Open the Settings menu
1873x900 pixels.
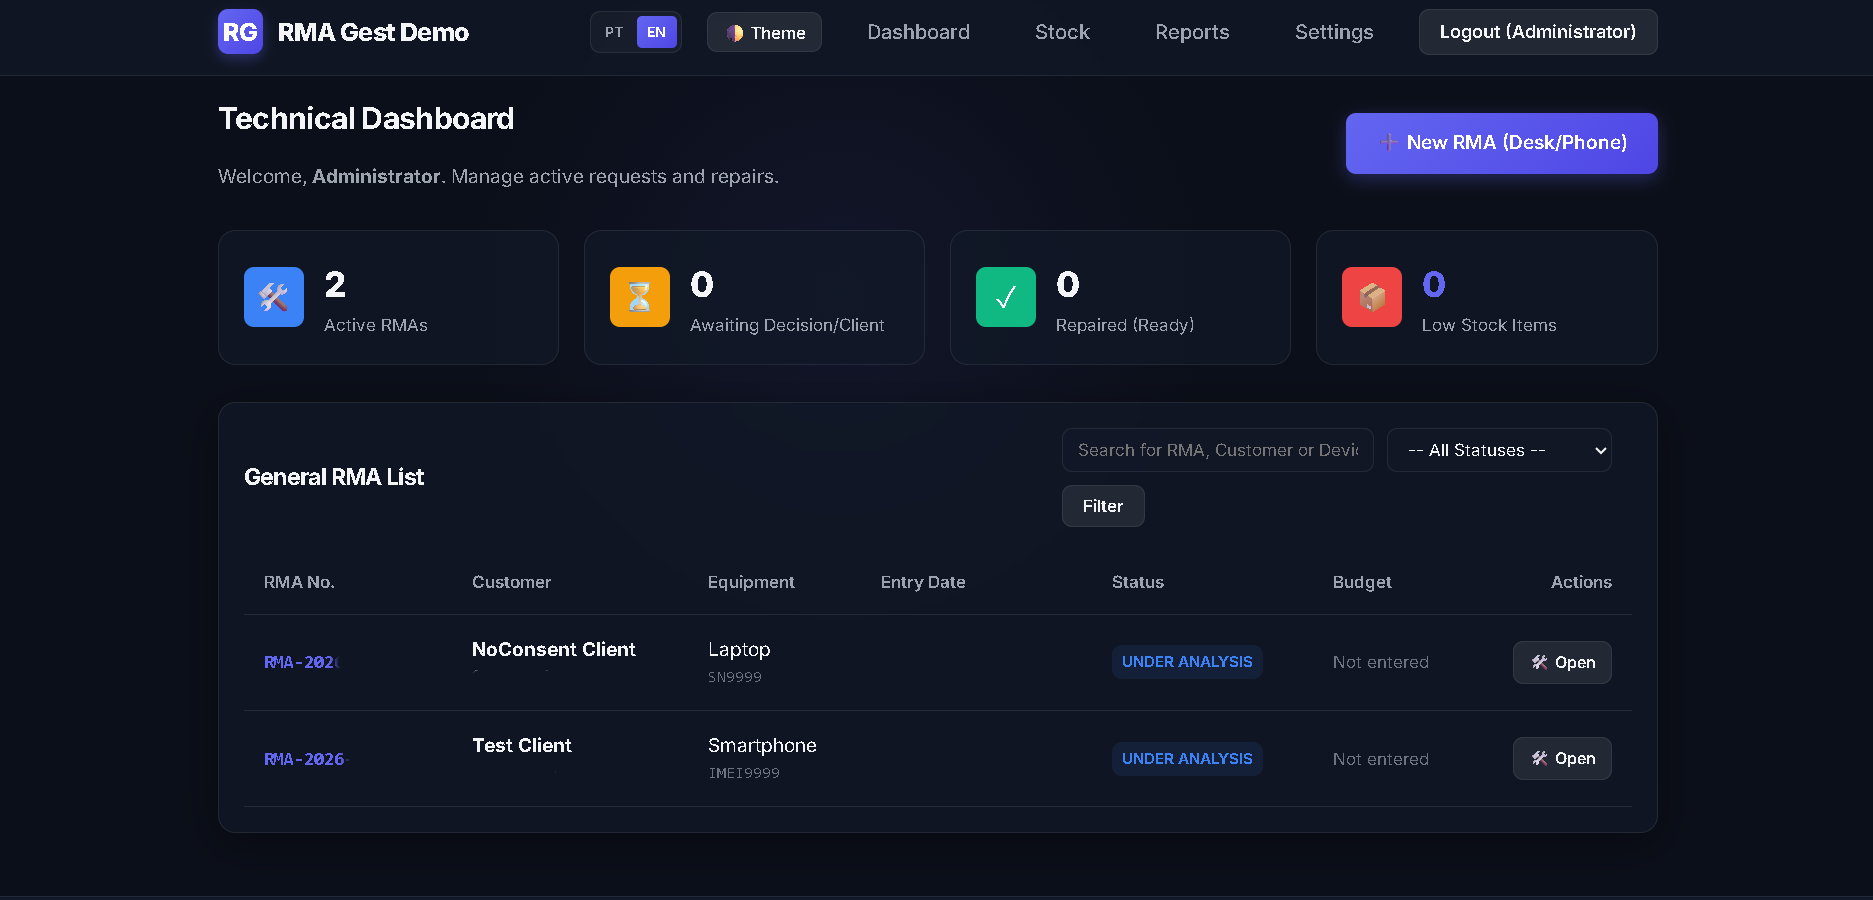click(1334, 32)
